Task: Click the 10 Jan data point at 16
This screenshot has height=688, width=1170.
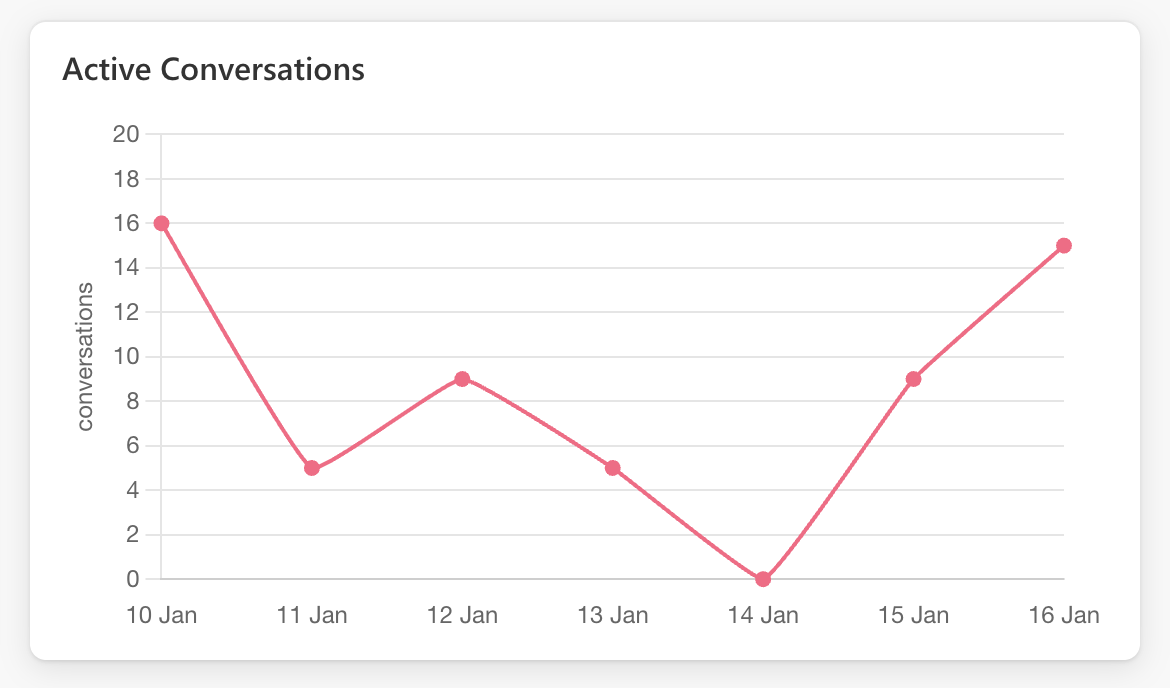Action: click(161, 223)
